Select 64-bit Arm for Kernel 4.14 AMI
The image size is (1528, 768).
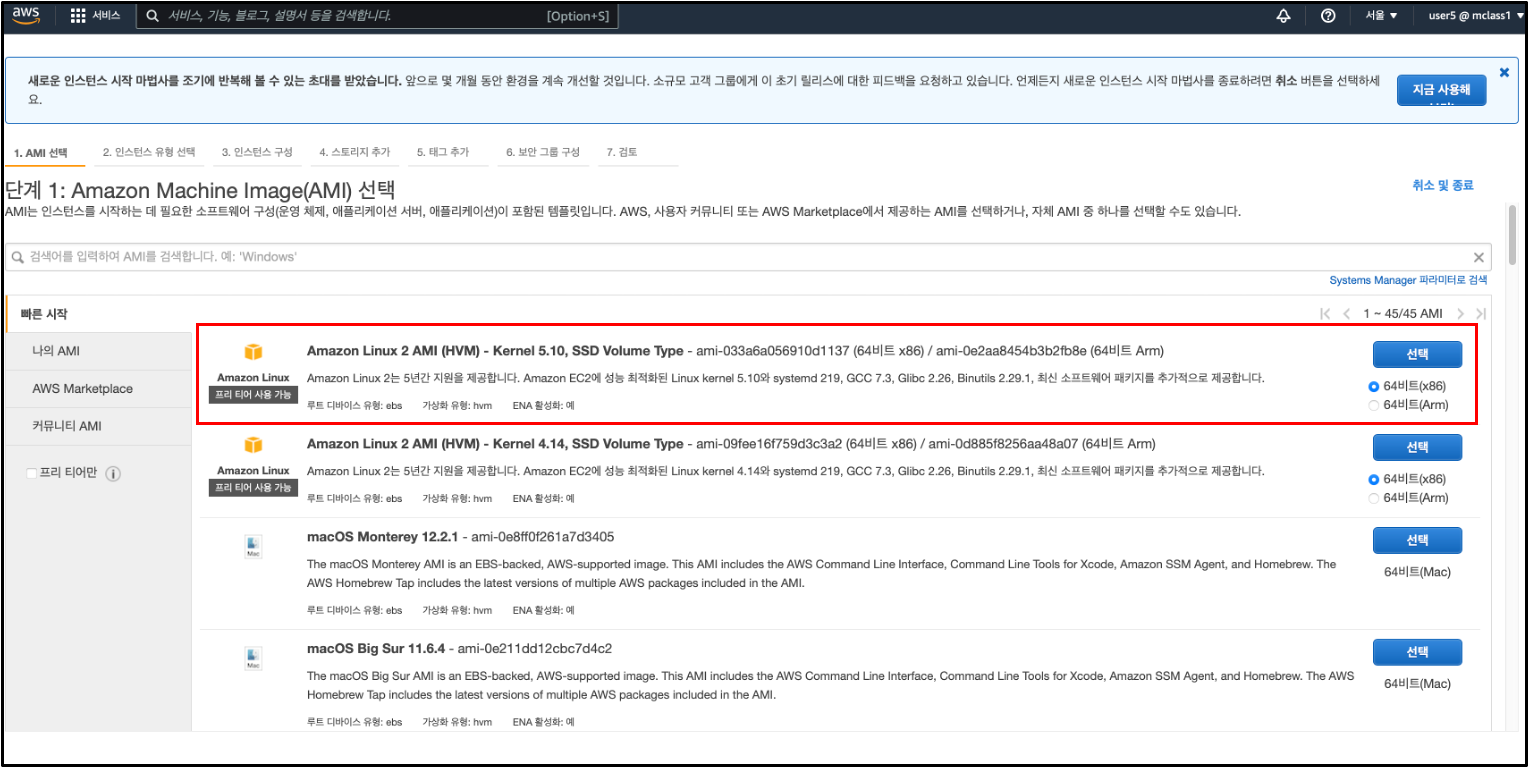pyautogui.click(x=1374, y=497)
